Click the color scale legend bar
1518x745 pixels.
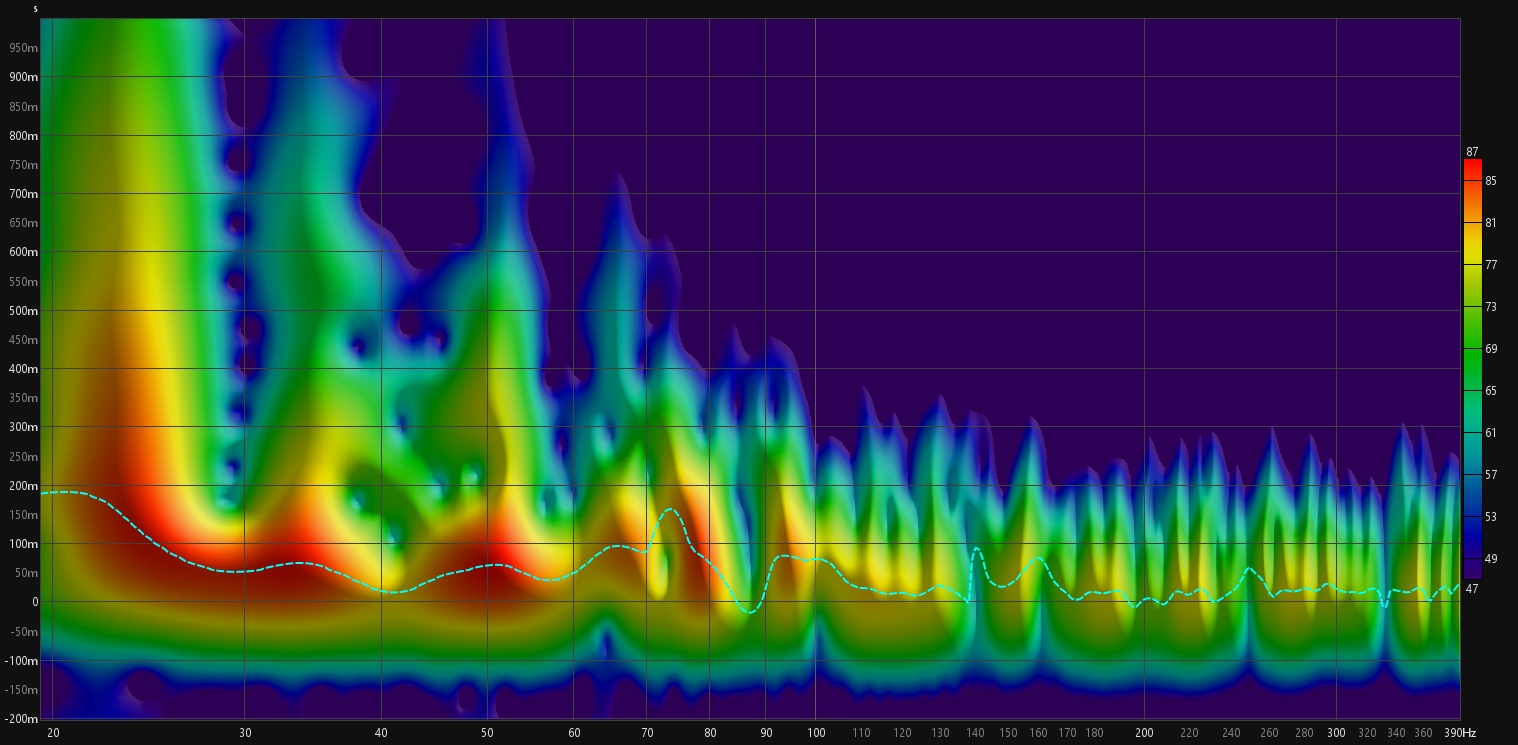coord(1472,369)
